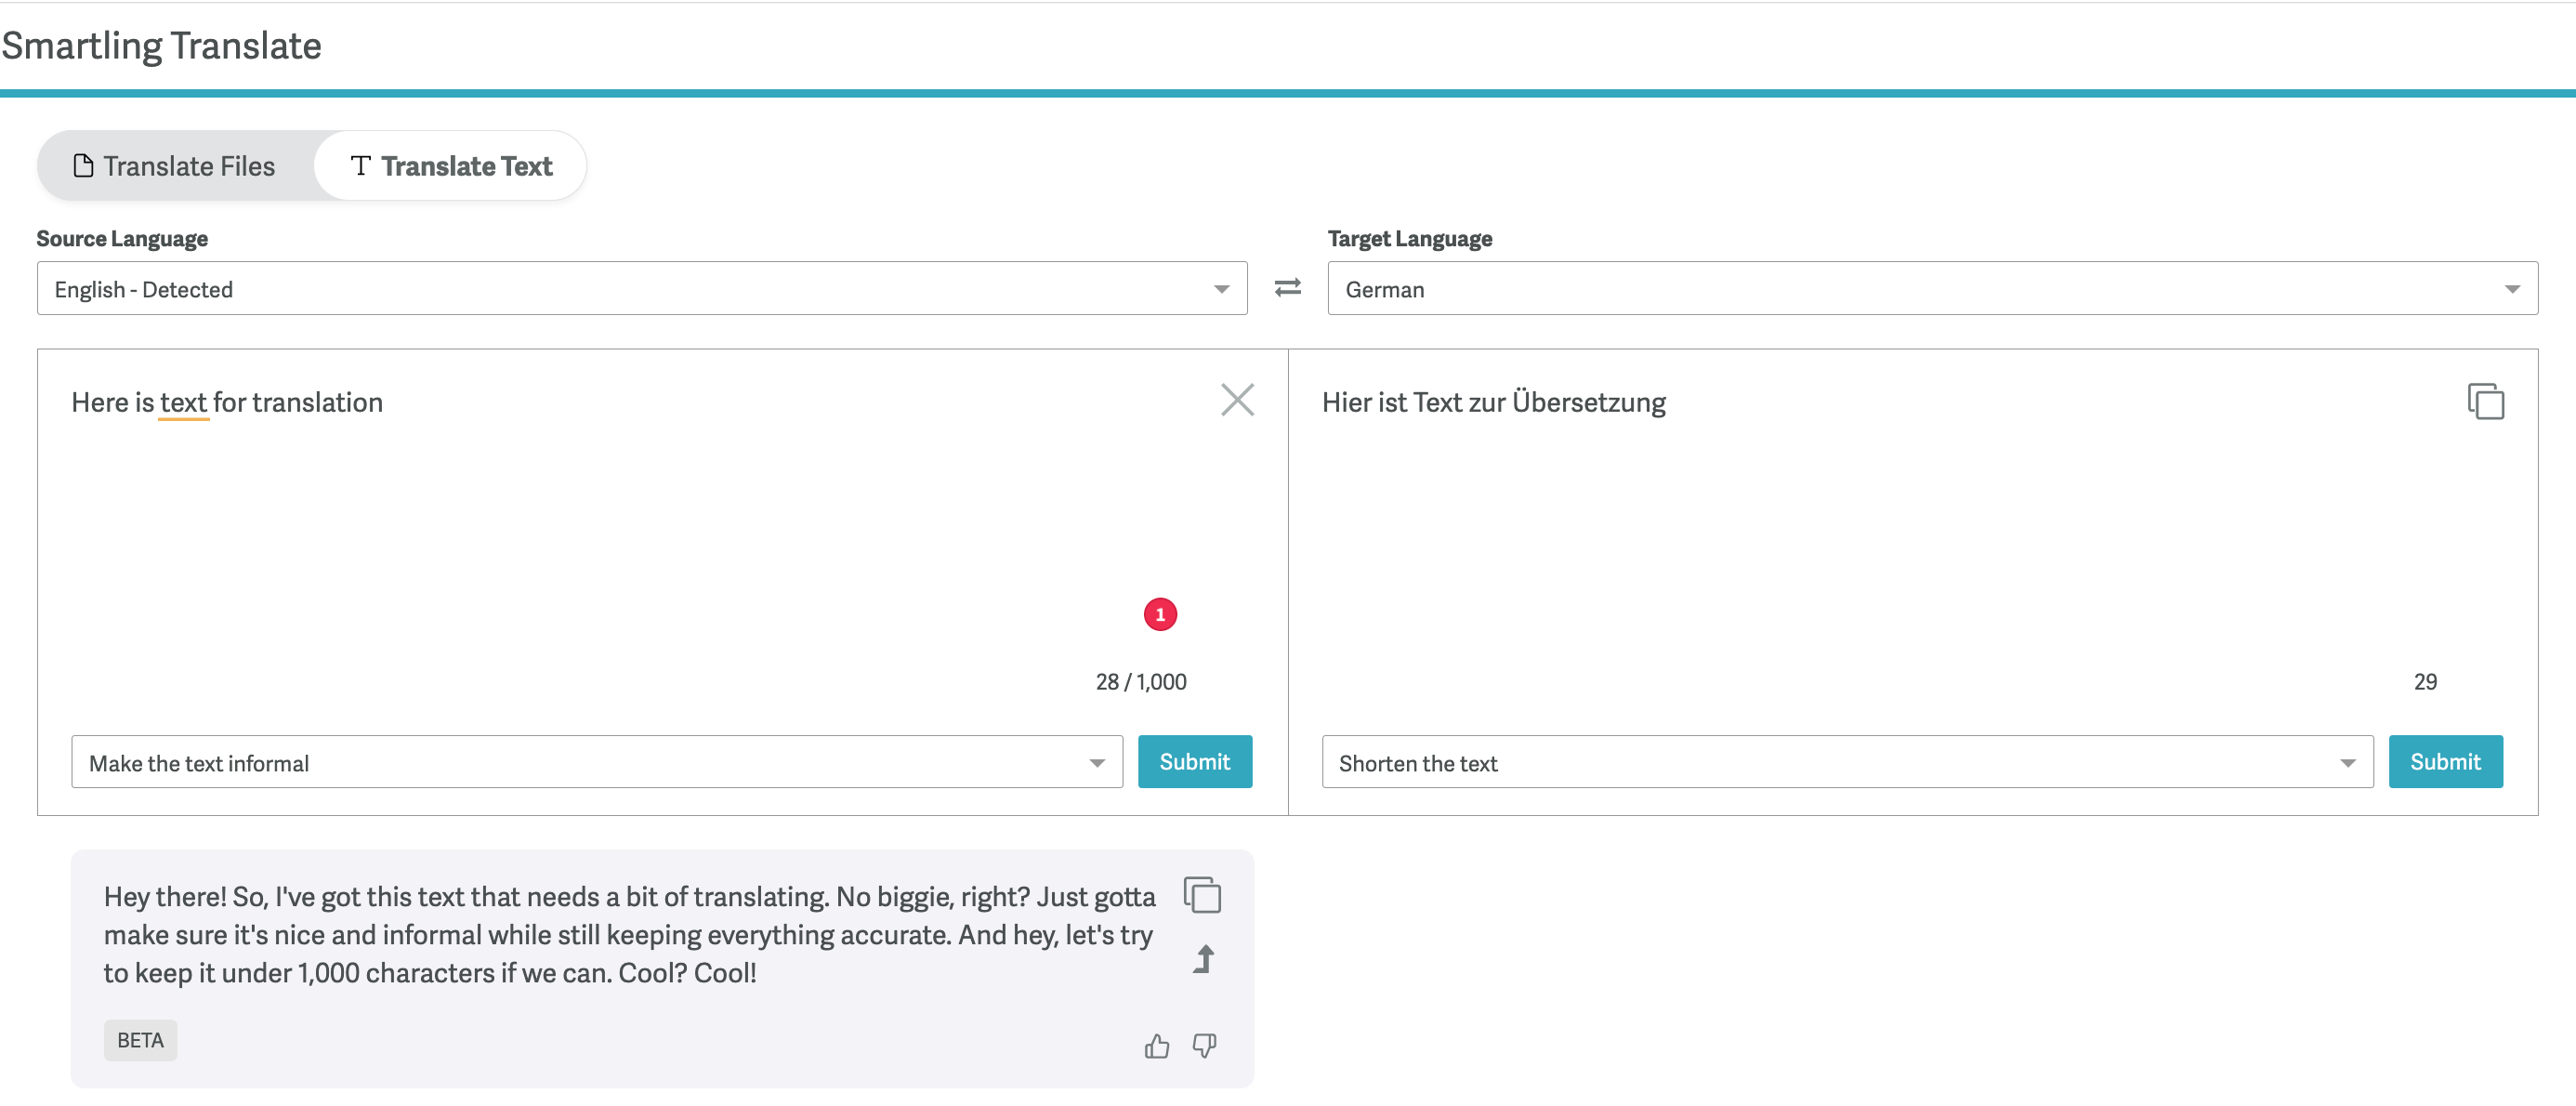Apply the suggestion to the source using up arrow
The width and height of the screenshot is (2576, 1106).
(1204, 959)
